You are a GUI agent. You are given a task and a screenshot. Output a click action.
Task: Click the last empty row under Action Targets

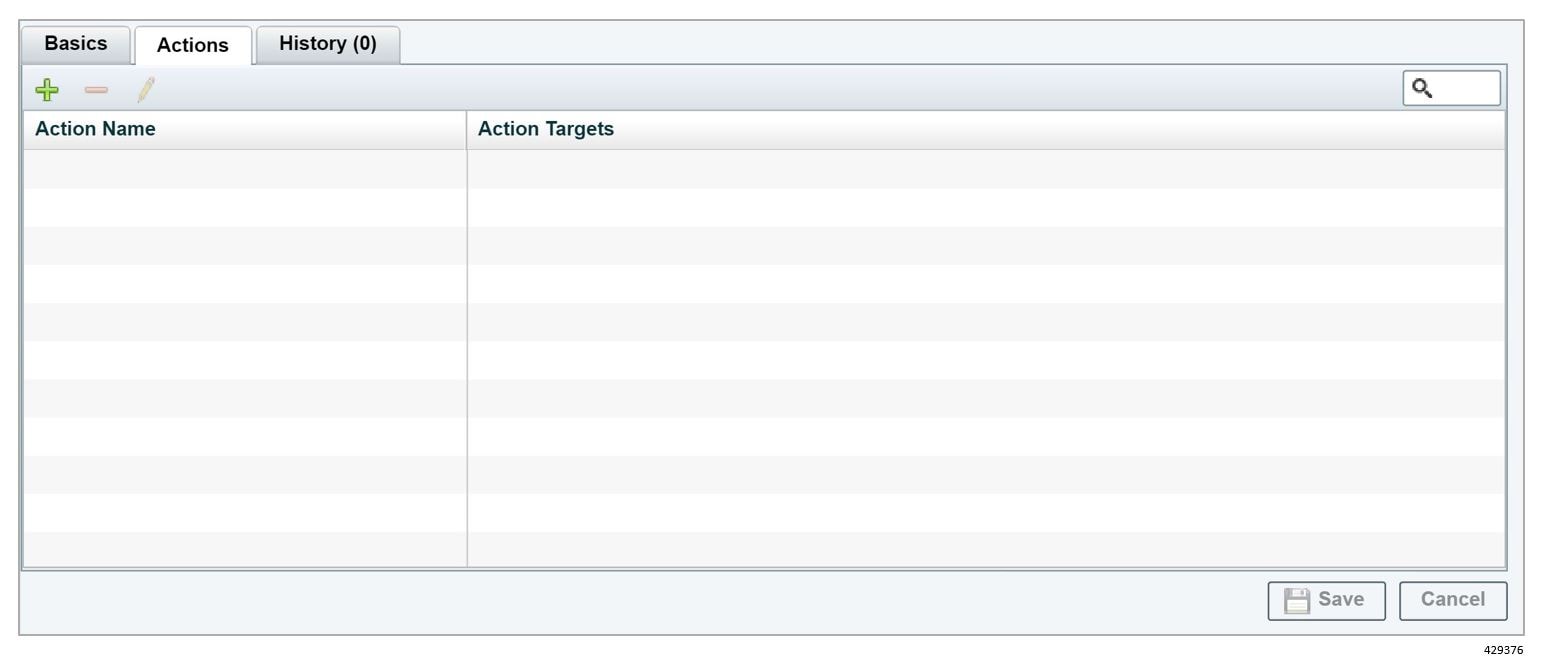point(985,549)
